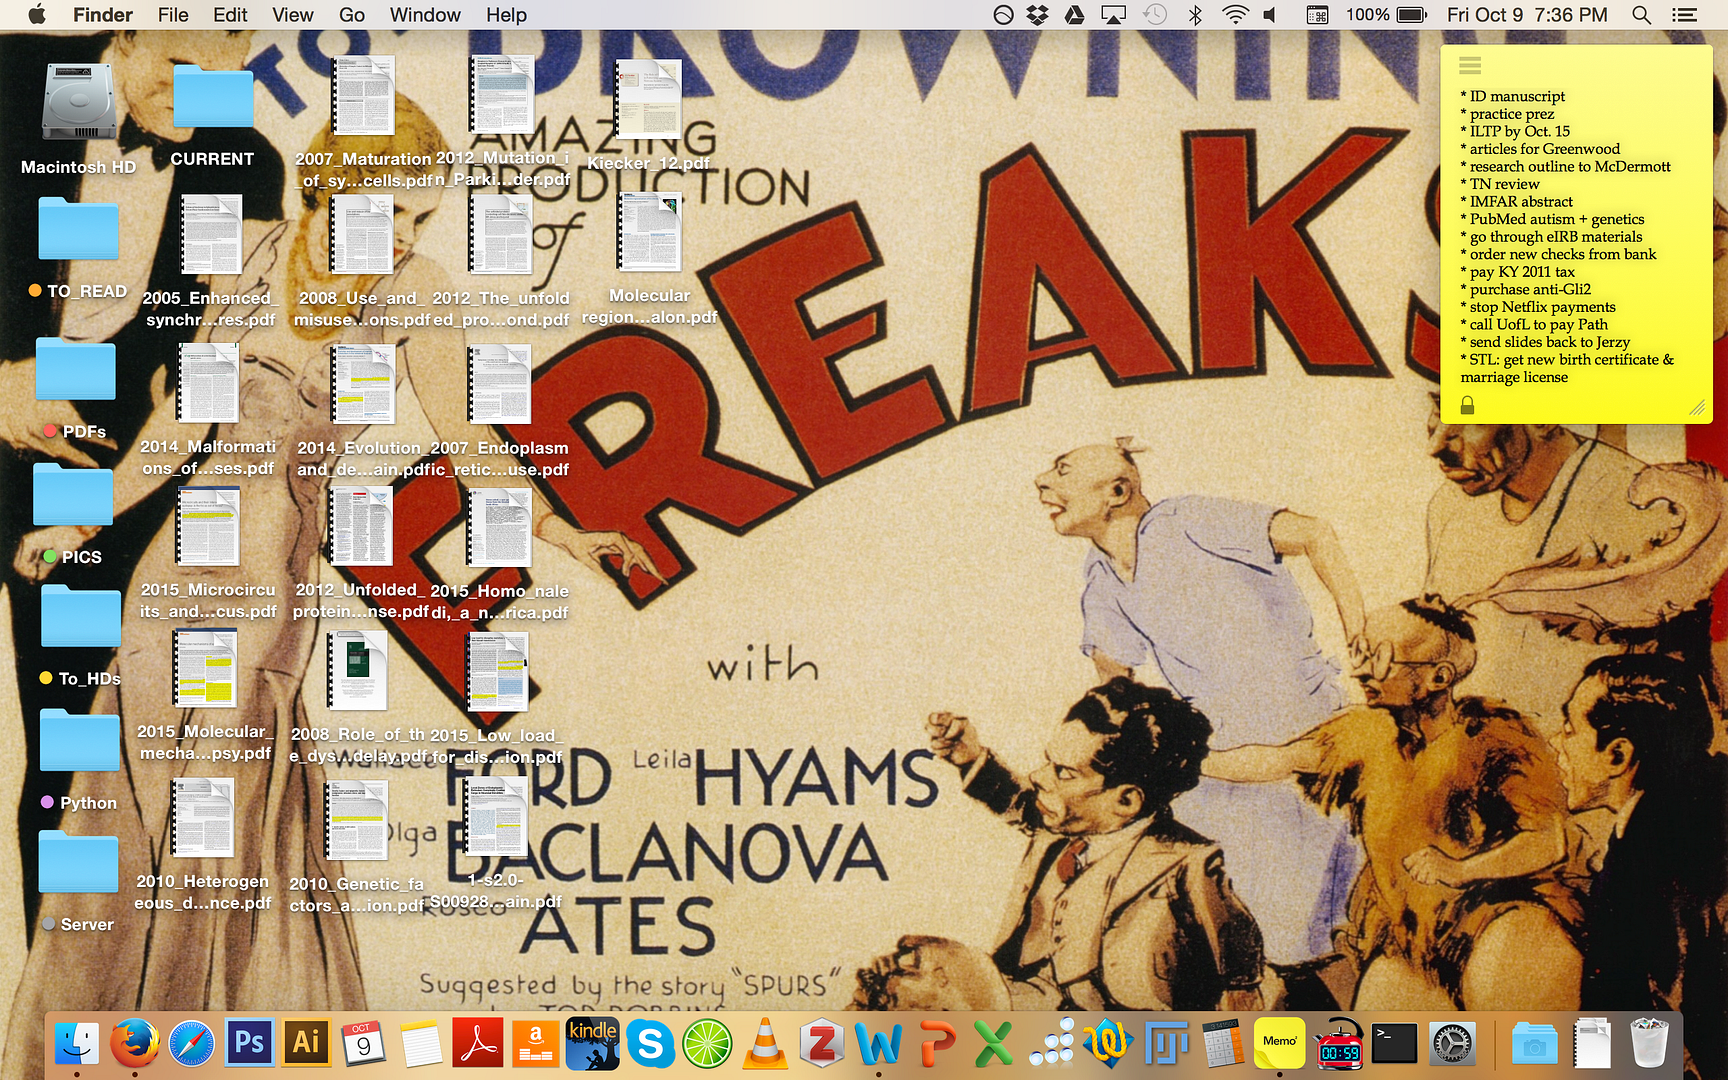Select the 2008_Role_of_the PDF file
Screen dimensions: 1728x1080
[357, 671]
